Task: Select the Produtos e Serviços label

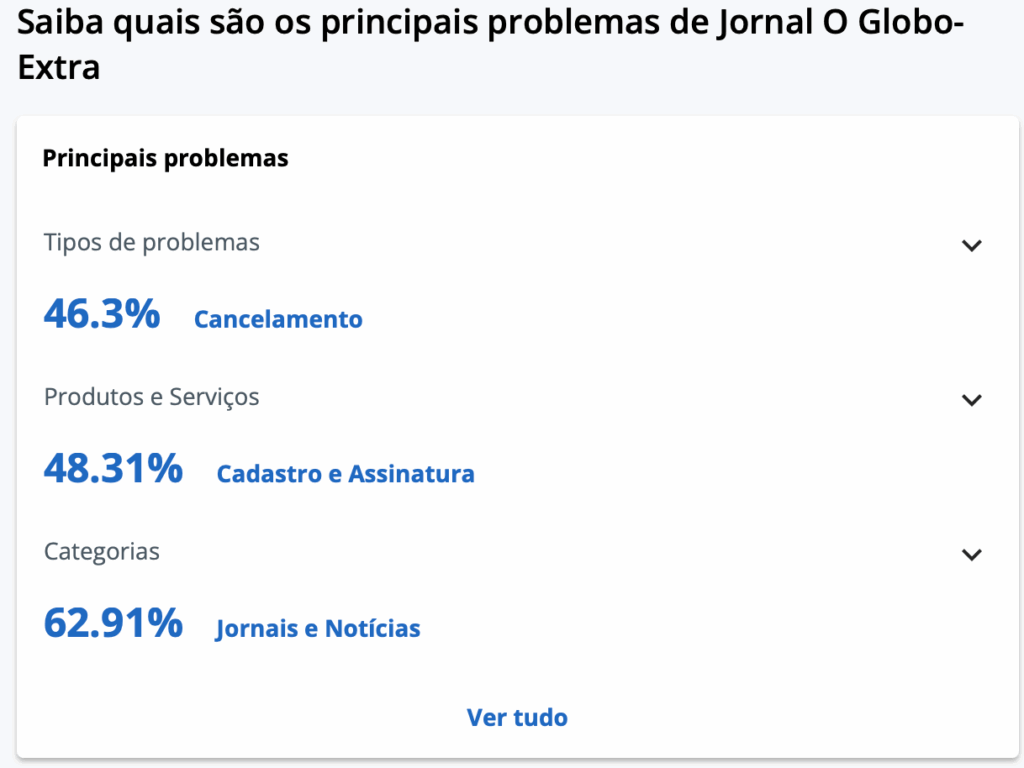Action: [x=152, y=397]
